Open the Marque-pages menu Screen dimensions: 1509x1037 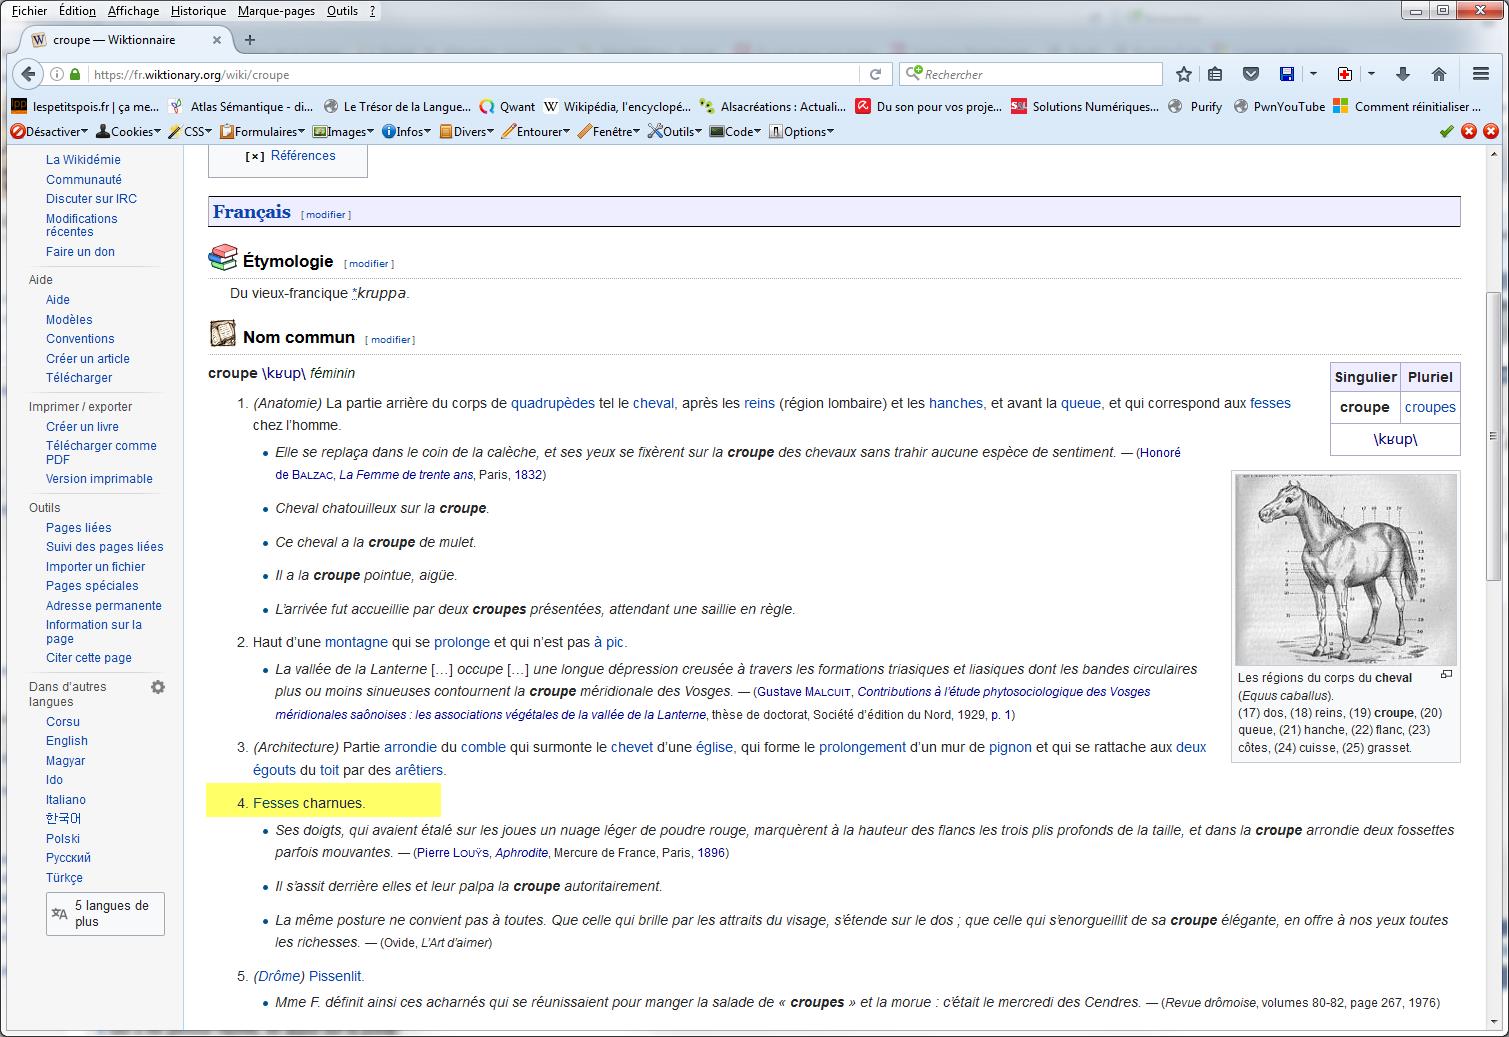tap(276, 11)
